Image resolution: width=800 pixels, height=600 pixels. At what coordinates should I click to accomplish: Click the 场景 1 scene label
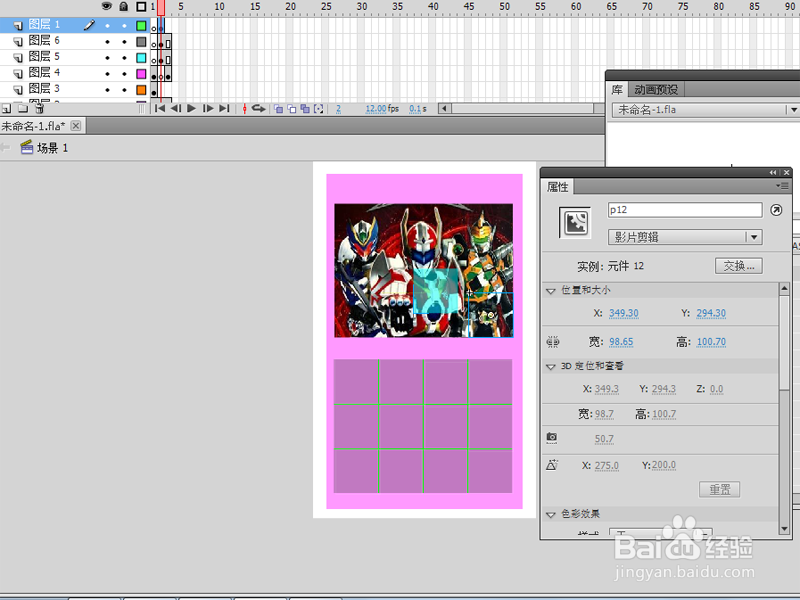(x=52, y=148)
